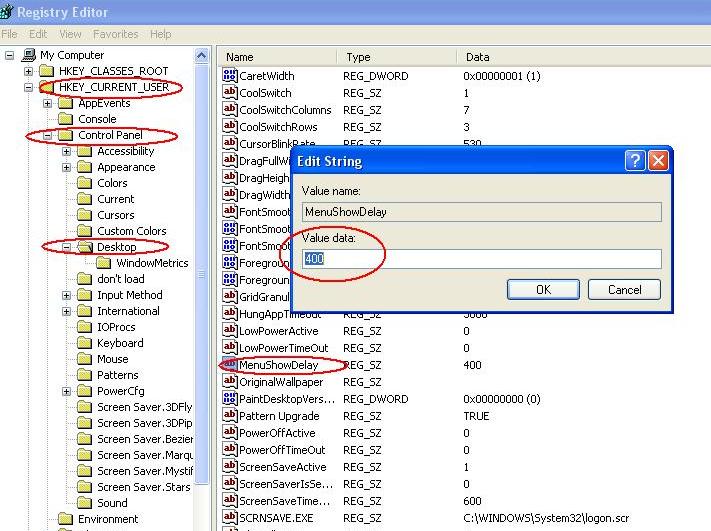The image size is (711, 531).
Task: Select the CoolSwitchColumns string icon
Action: coord(230,109)
